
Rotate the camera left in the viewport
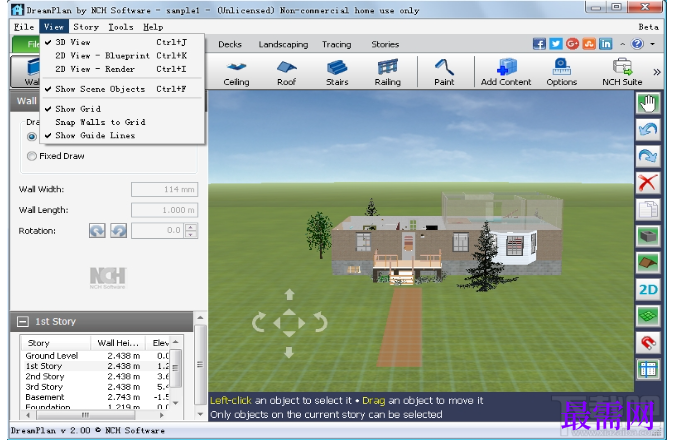pyautogui.click(x=258, y=322)
